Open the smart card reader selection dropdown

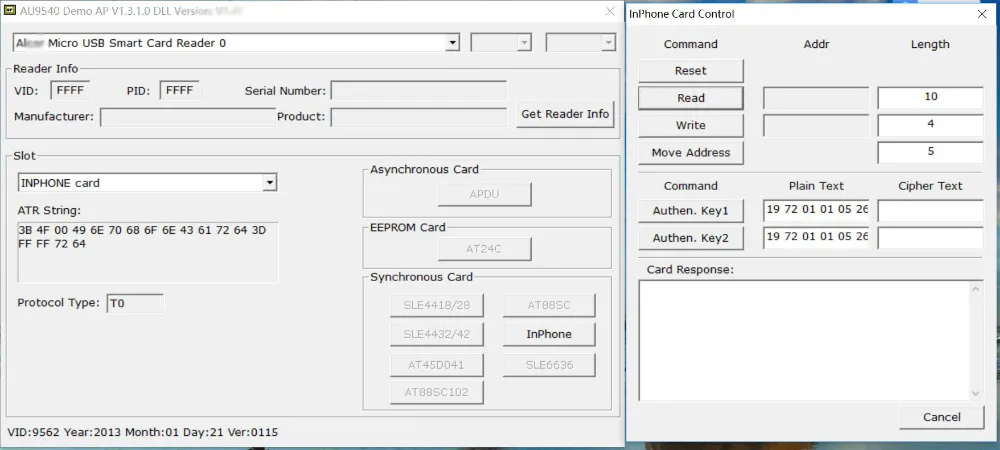click(x=452, y=43)
